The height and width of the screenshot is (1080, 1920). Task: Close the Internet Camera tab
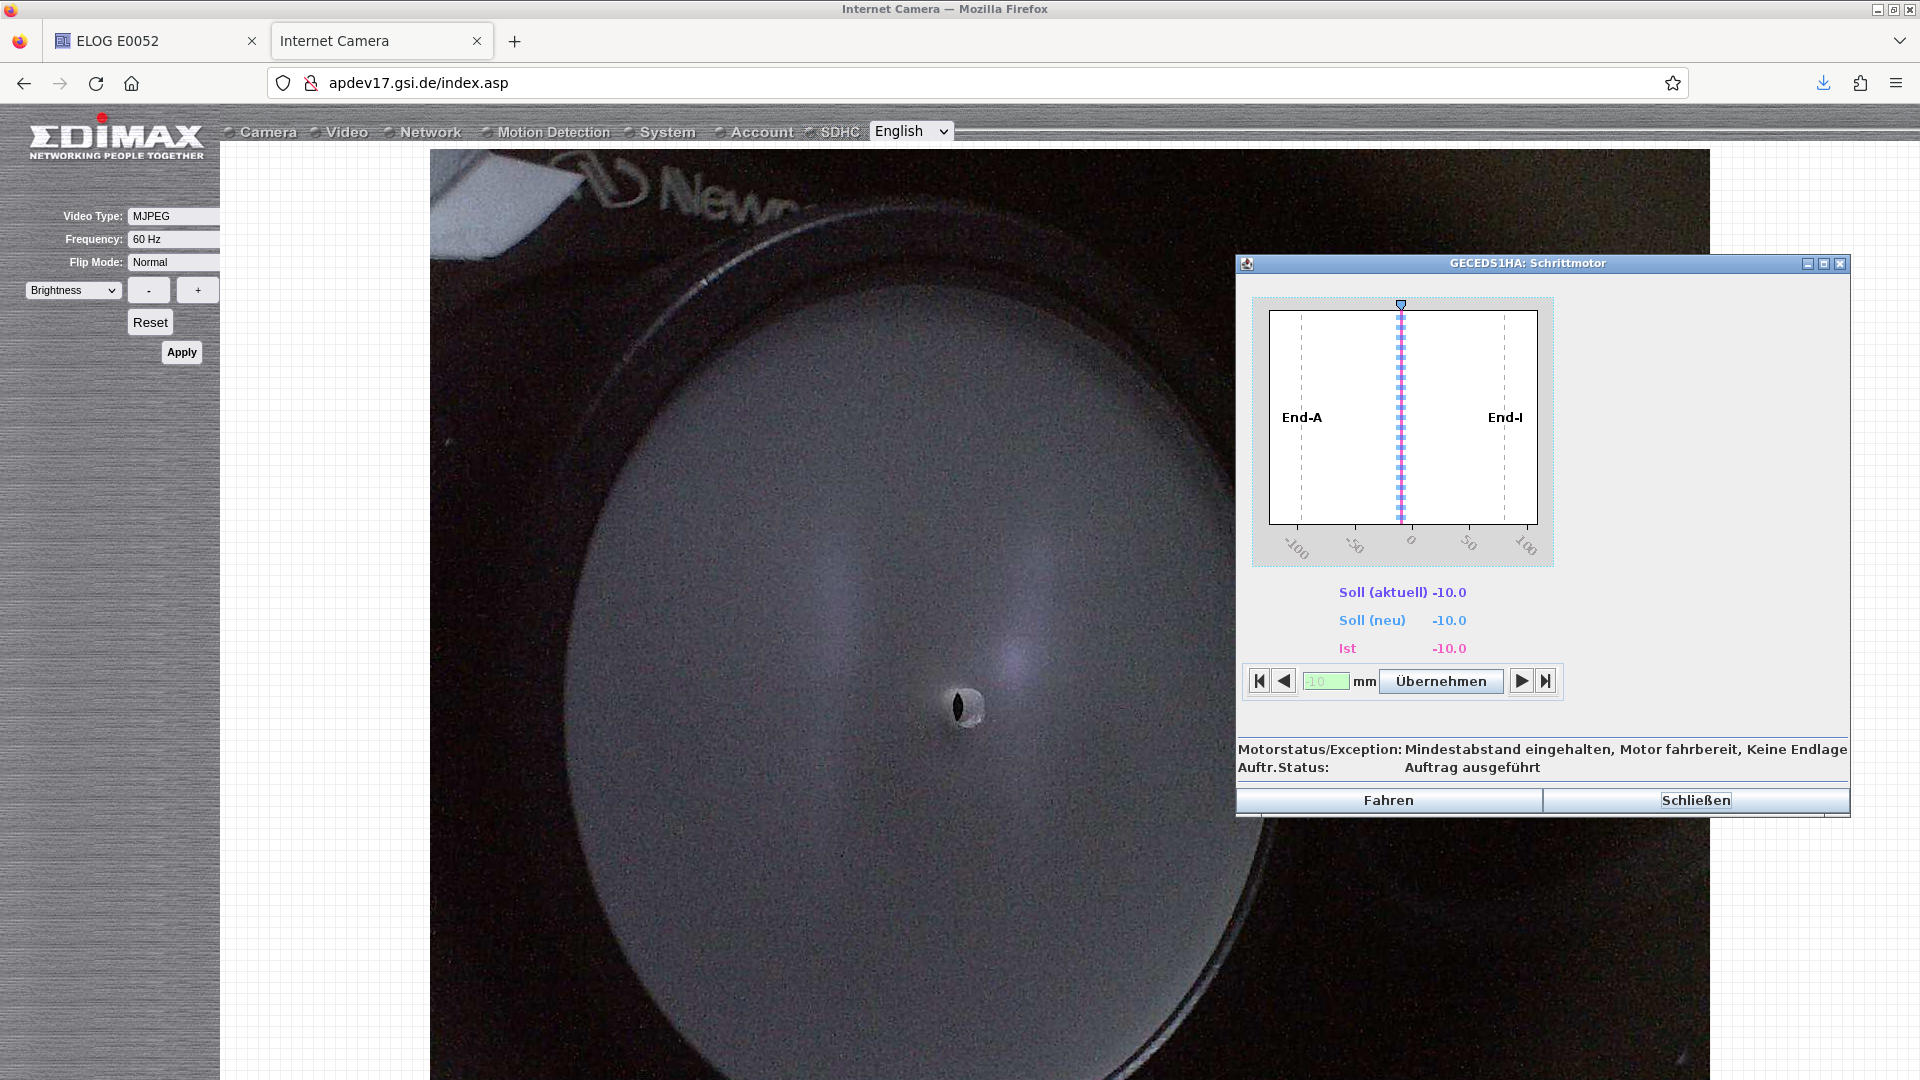pos(477,41)
